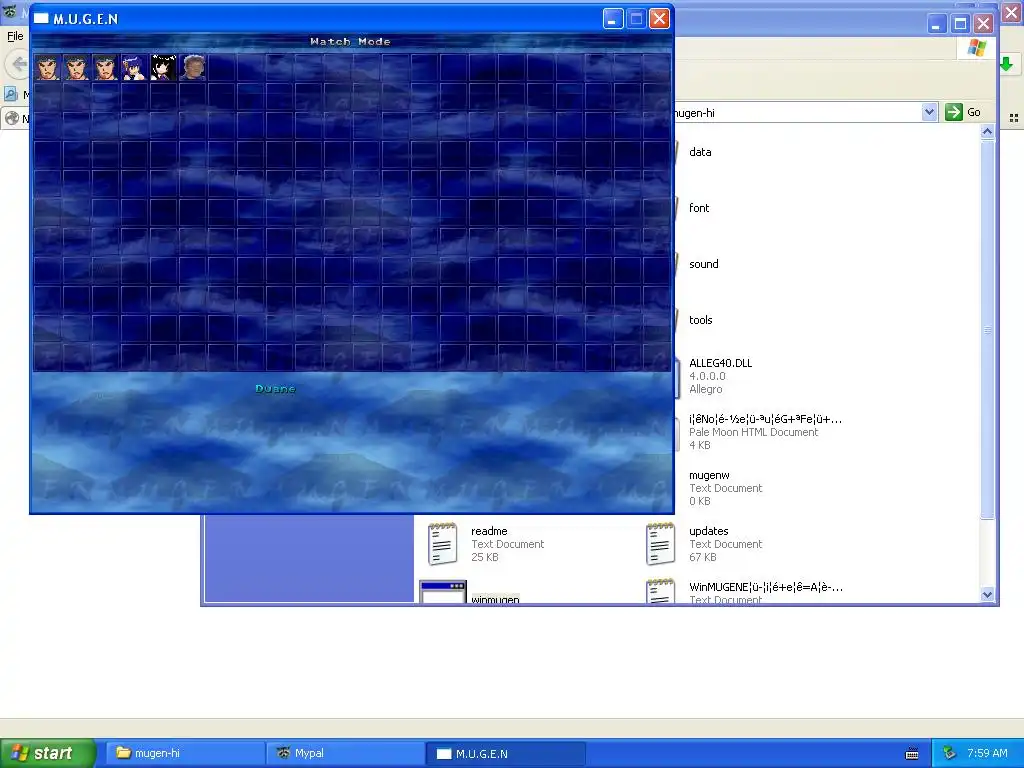Expand the address bar dropdown arrow
The width and height of the screenshot is (1024, 768).
pos(929,112)
